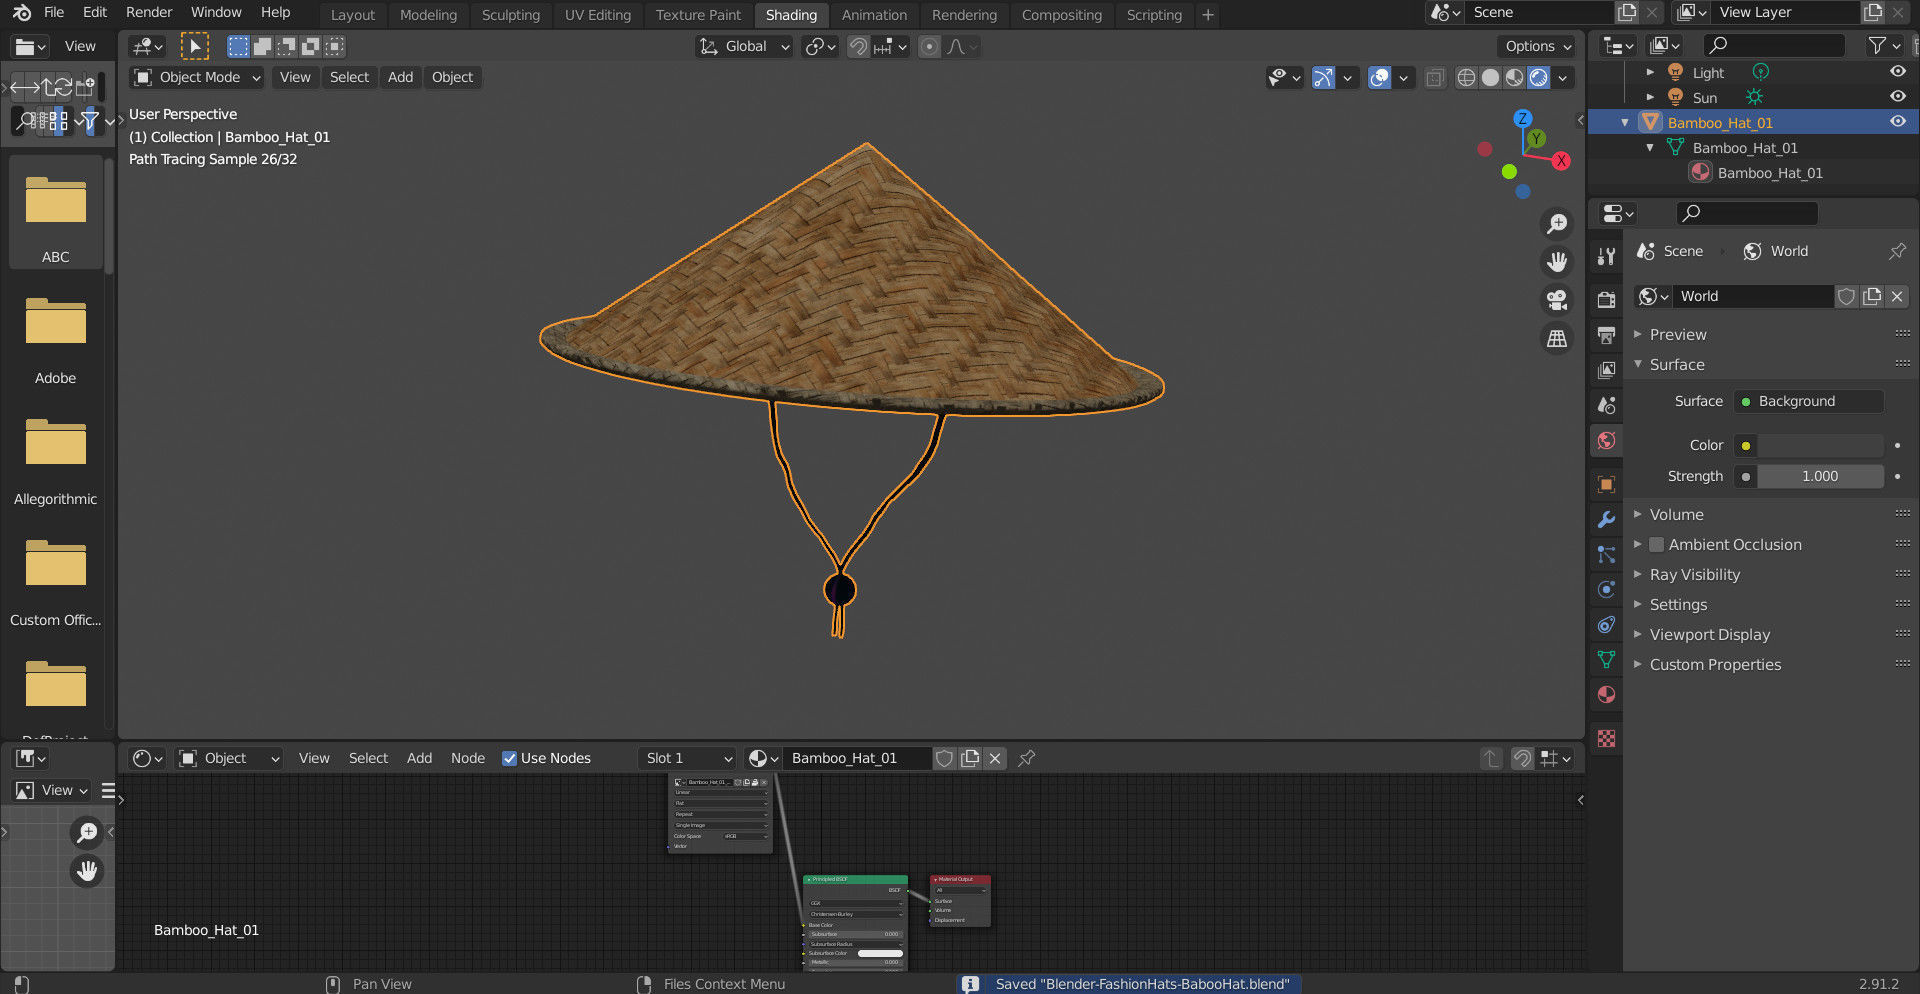Screen dimensions: 1920x994
Task: Hide the Light collection with its eye icon
Action: [1897, 72]
